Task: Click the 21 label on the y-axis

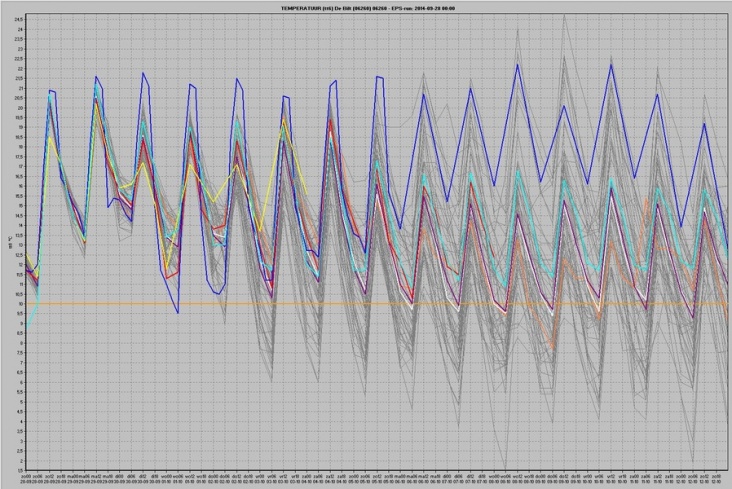Action: coord(18,87)
